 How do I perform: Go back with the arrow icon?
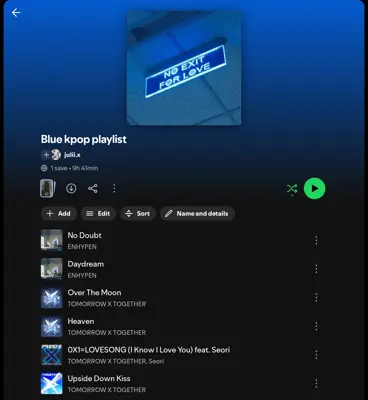coord(16,13)
